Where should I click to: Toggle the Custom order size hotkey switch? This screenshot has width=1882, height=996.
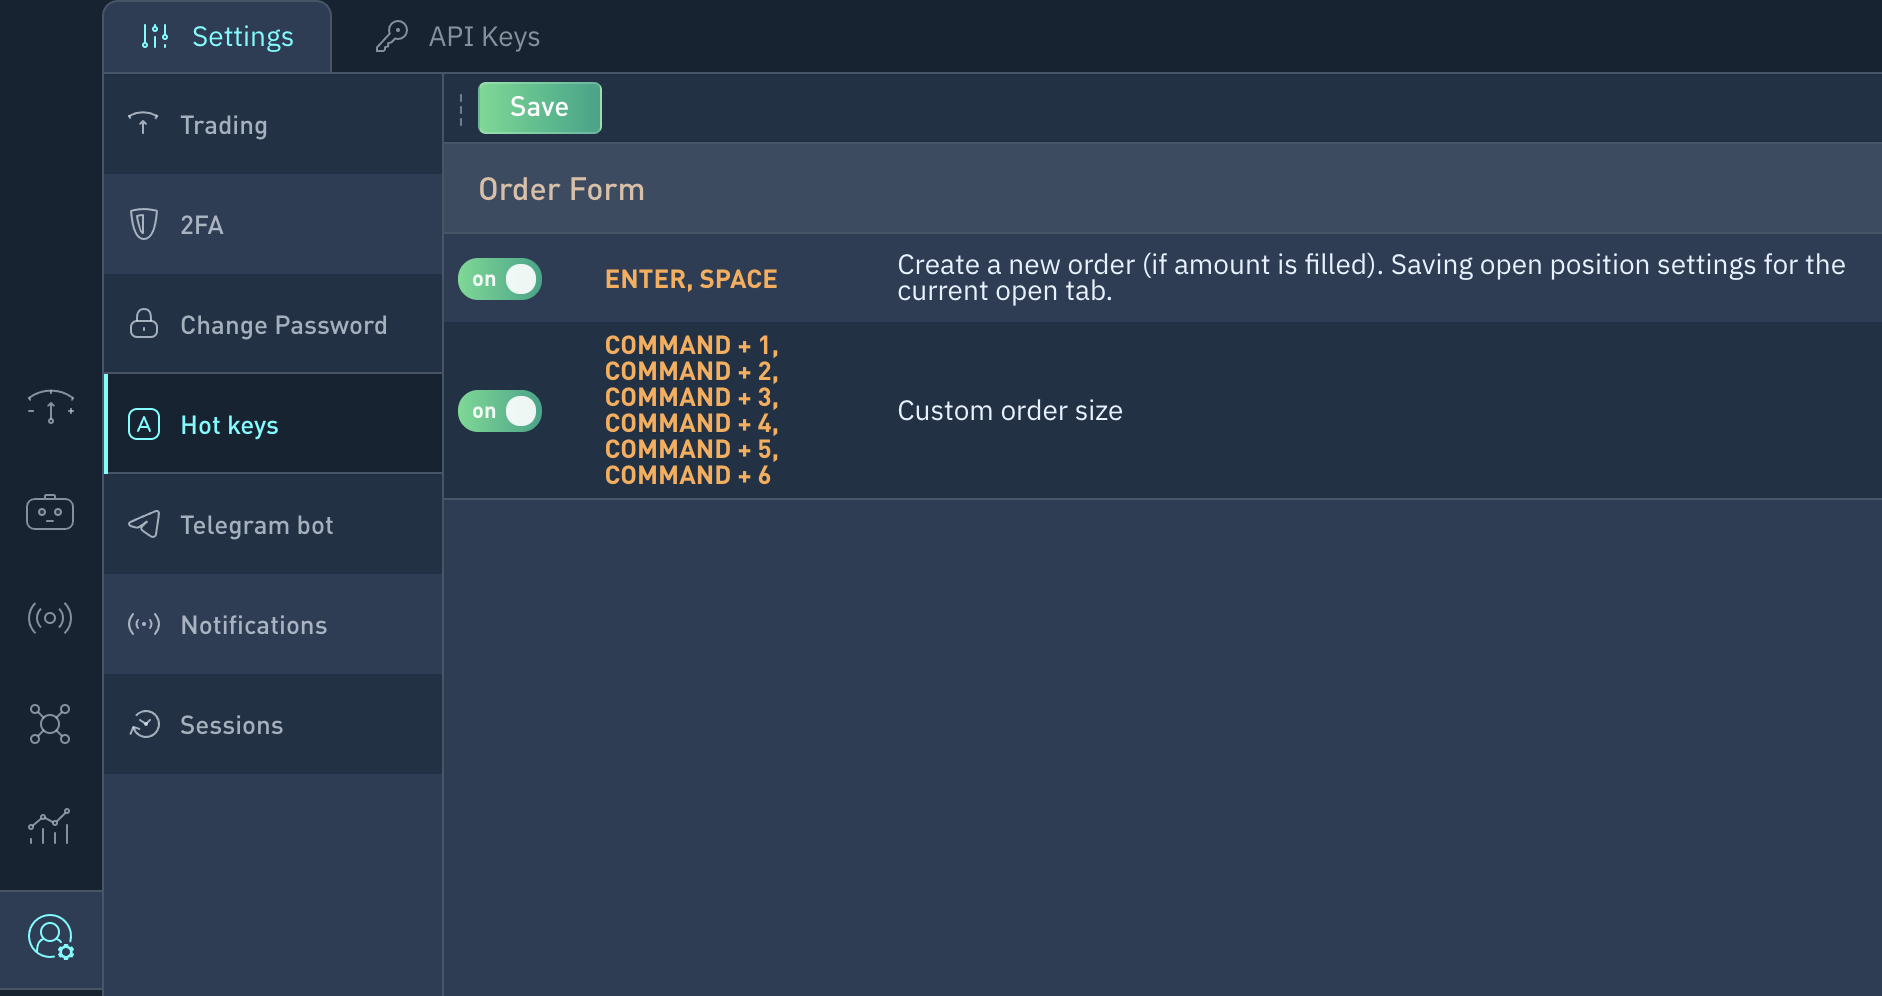tap(500, 411)
